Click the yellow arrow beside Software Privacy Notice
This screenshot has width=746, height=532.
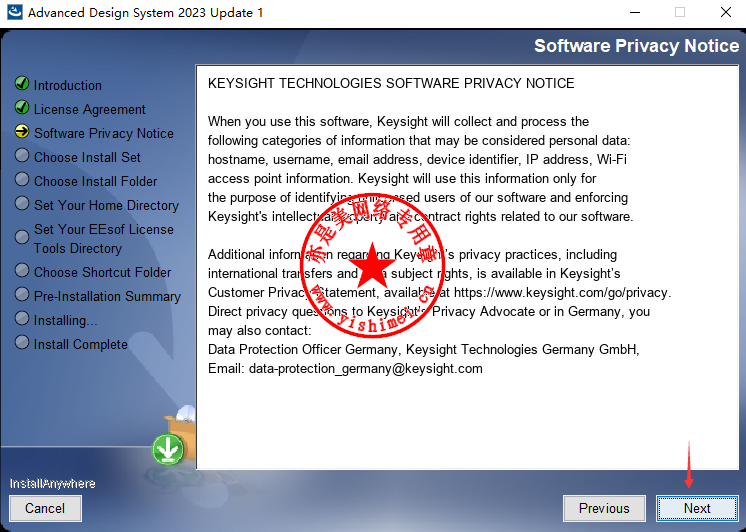click(x=22, y=131)
